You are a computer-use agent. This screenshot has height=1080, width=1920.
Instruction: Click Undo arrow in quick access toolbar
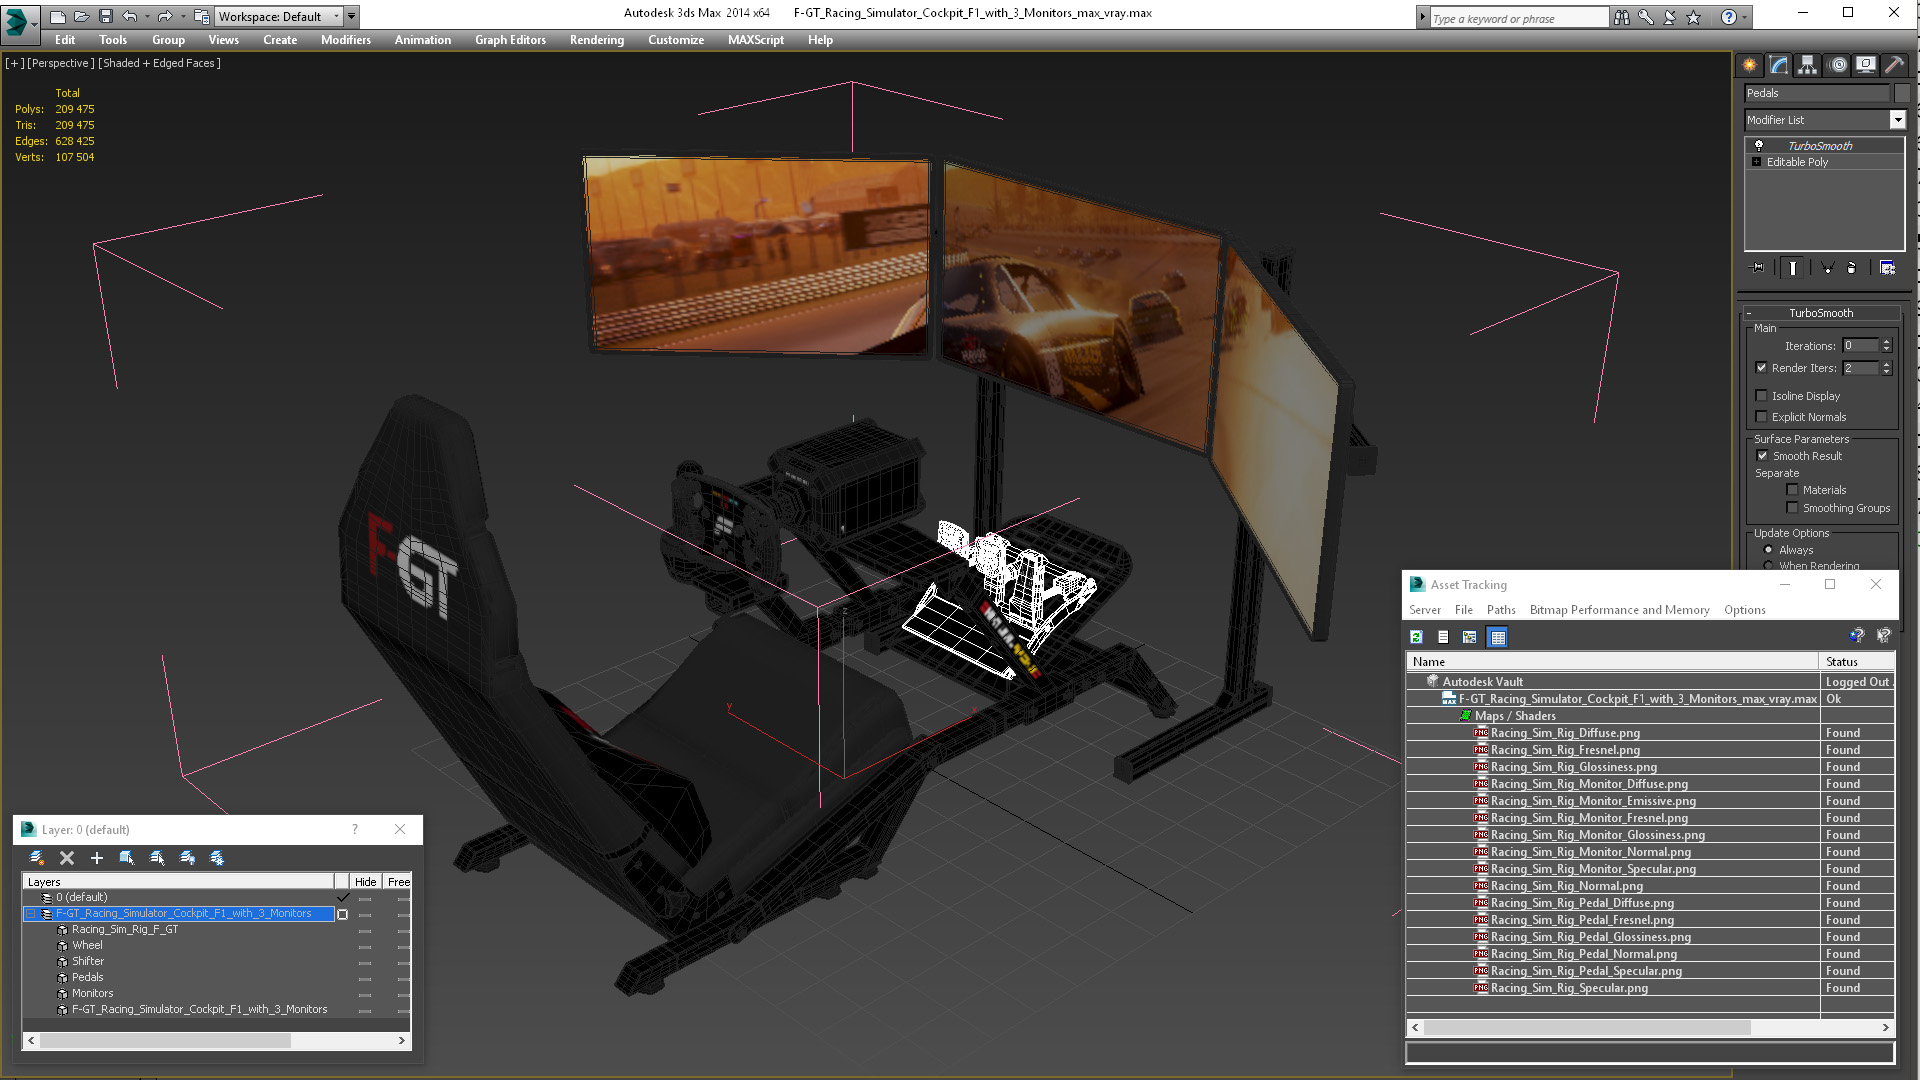pyautogui.click(x=130, y=16)
